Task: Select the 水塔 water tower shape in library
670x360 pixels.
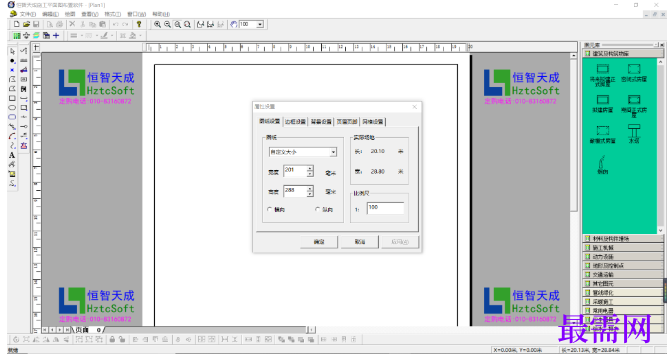Action: [x=634, y=133]
